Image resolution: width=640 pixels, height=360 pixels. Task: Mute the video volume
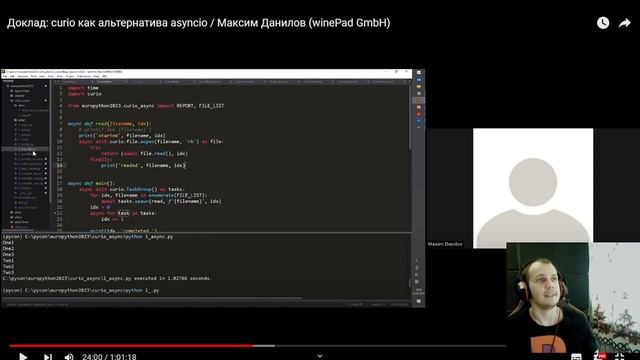(69, 357)
